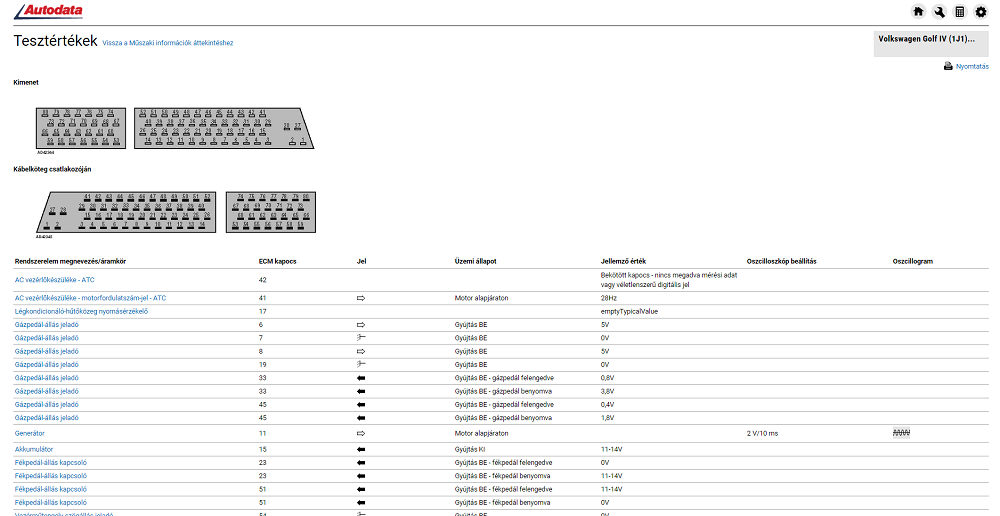The width and height of the screenshot is (1000, 516).
Task: Open Gázpedál-állás jeladó link with 3,8V value
Action: (47, 391)
